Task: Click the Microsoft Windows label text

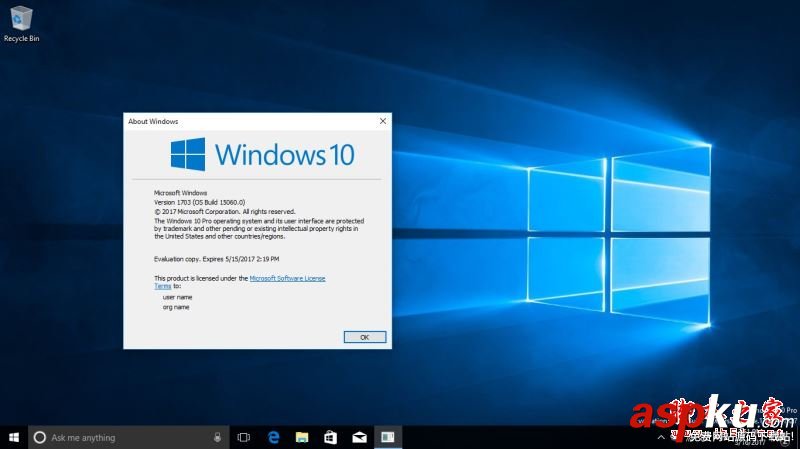Action: tap(181, 193)
